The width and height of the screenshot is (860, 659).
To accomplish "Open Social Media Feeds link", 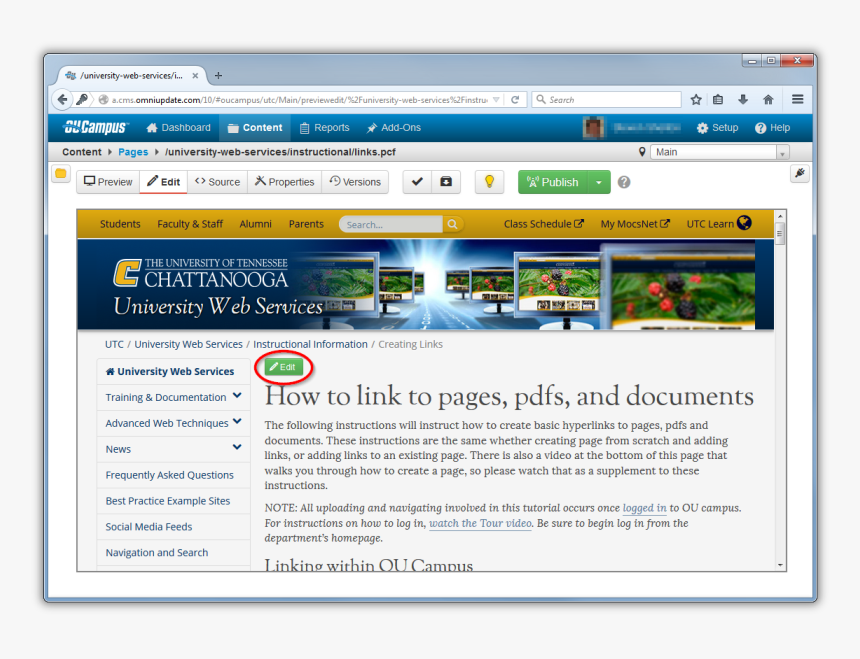I will coord(149,527).
